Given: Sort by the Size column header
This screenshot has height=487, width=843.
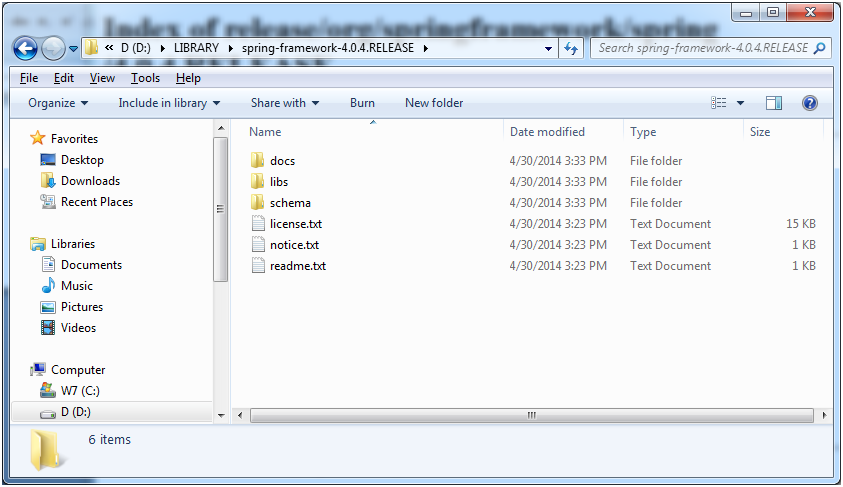Looking at the screenshot, I should pos(760,132).
